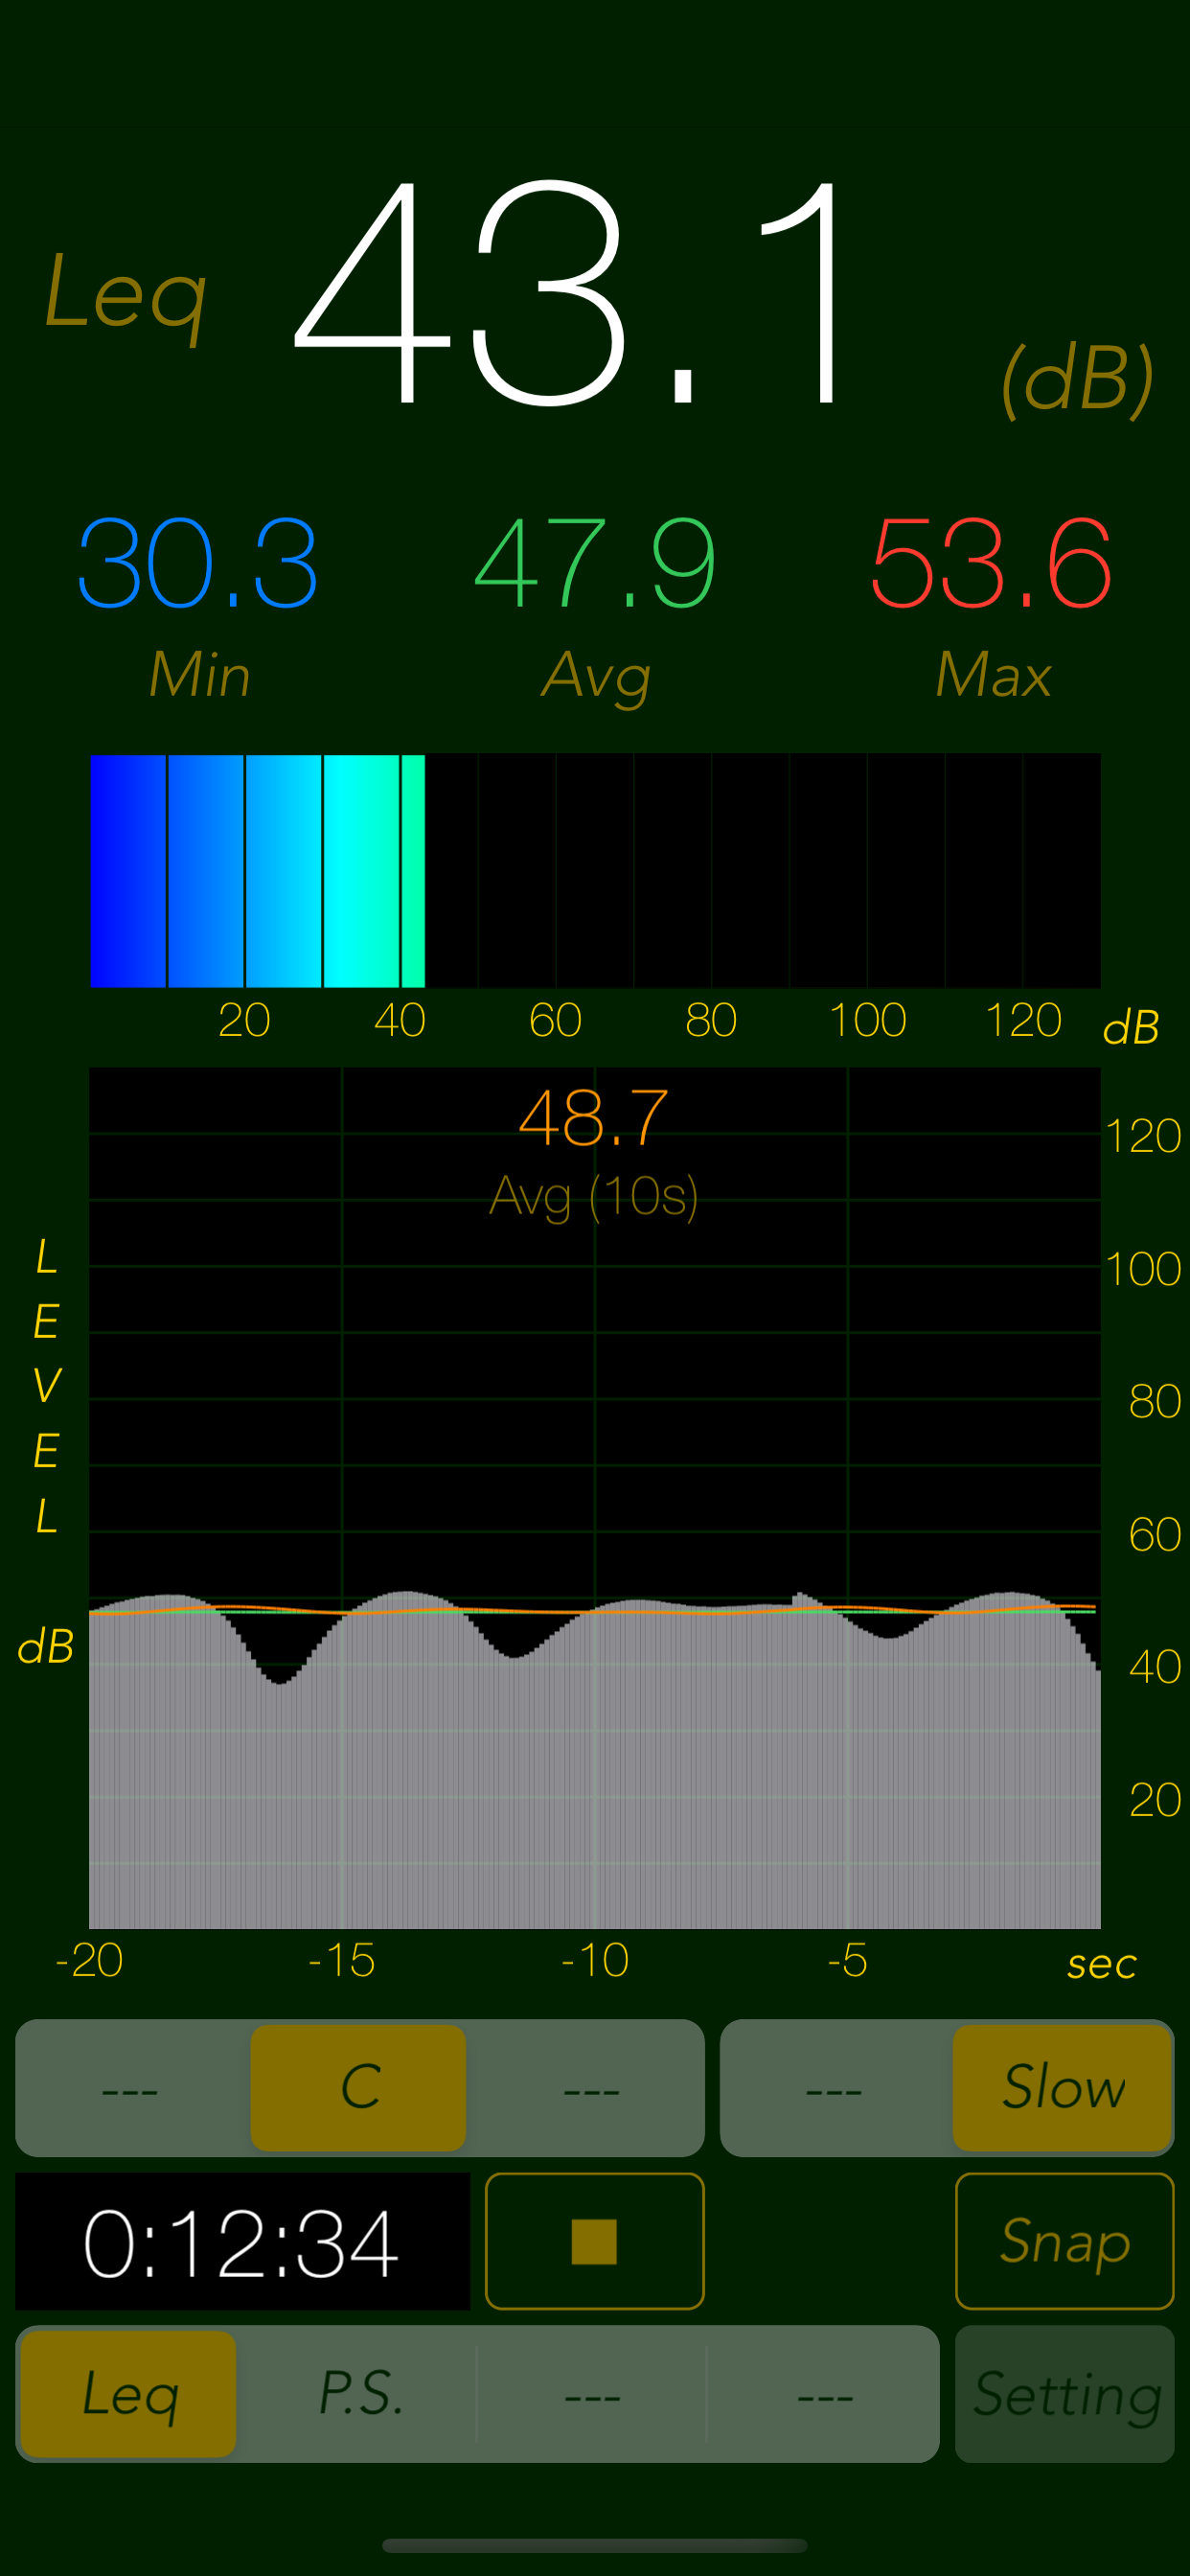Tap the Max value 53.6

click(x=991, y=562)
